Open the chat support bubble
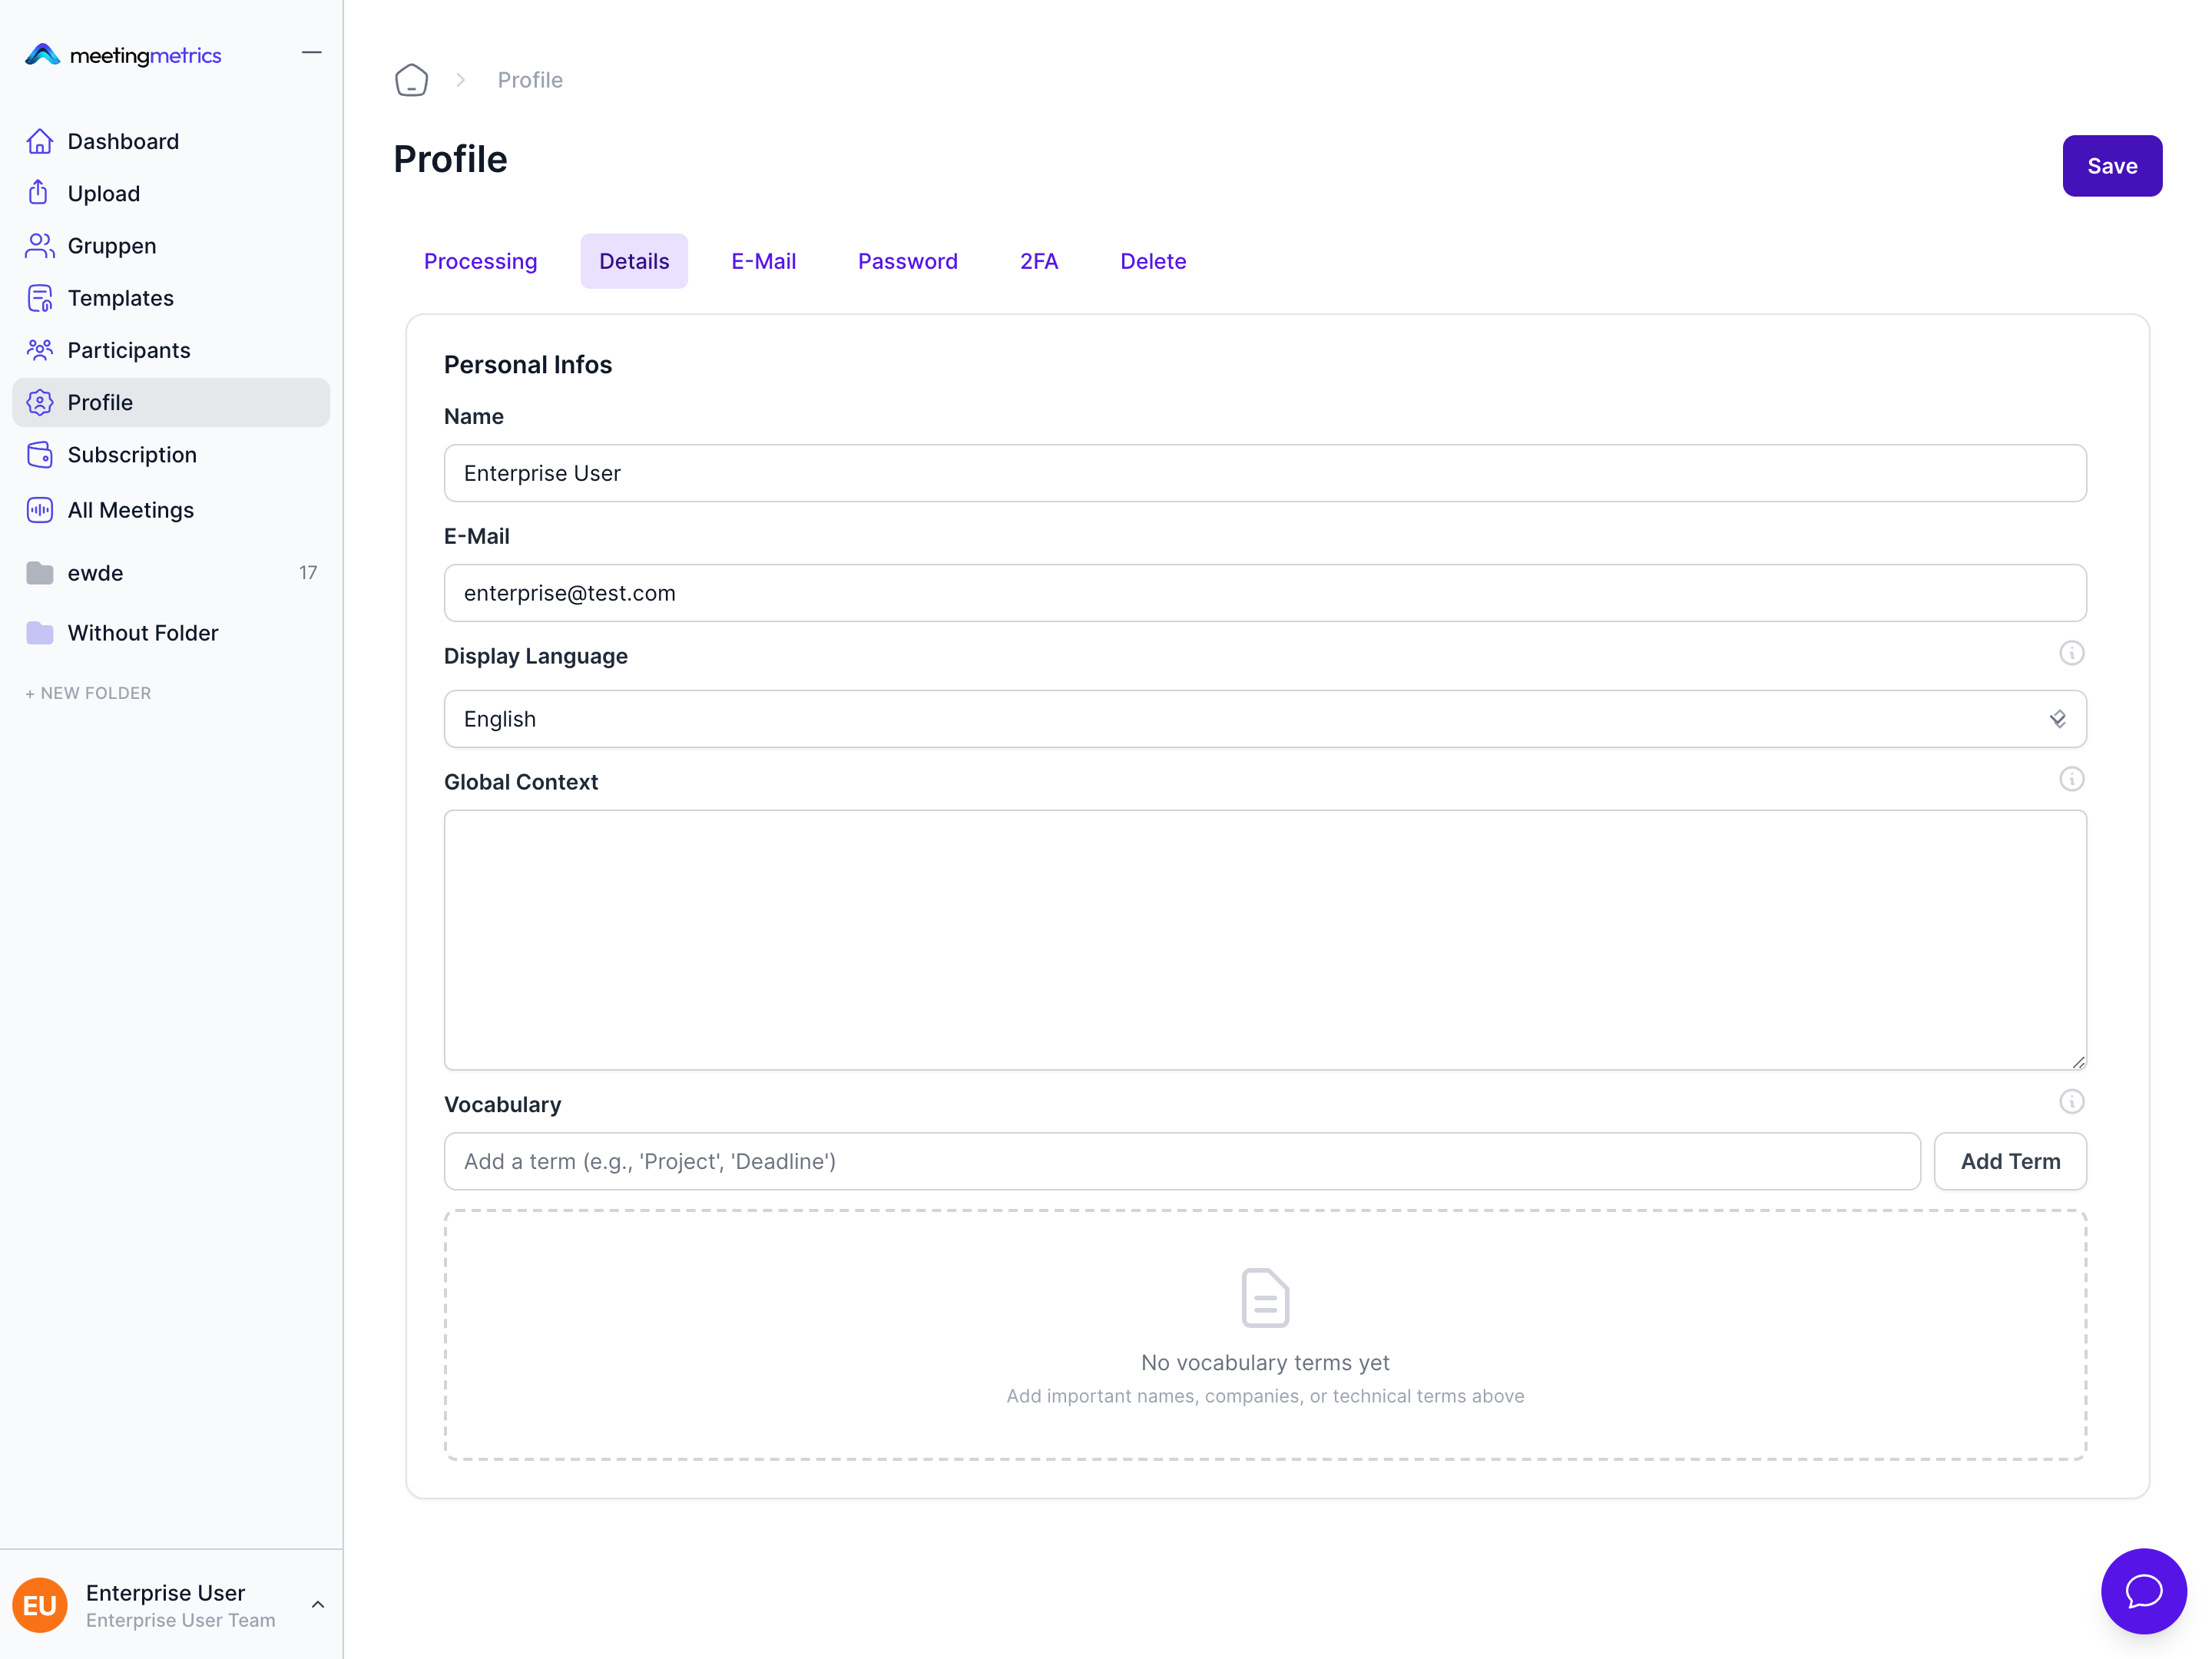2212x1659 pixels. click(2142, 1590)
